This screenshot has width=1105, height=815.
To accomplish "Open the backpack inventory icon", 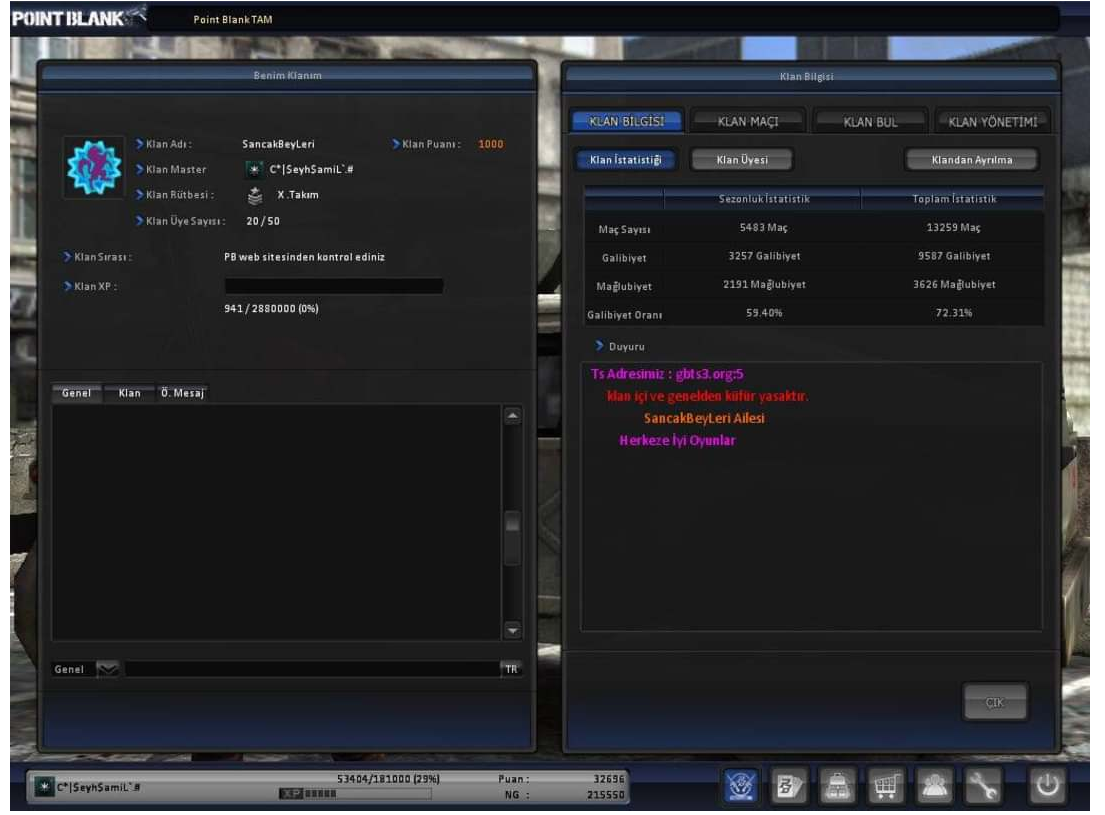I will [x=837, y=785].
